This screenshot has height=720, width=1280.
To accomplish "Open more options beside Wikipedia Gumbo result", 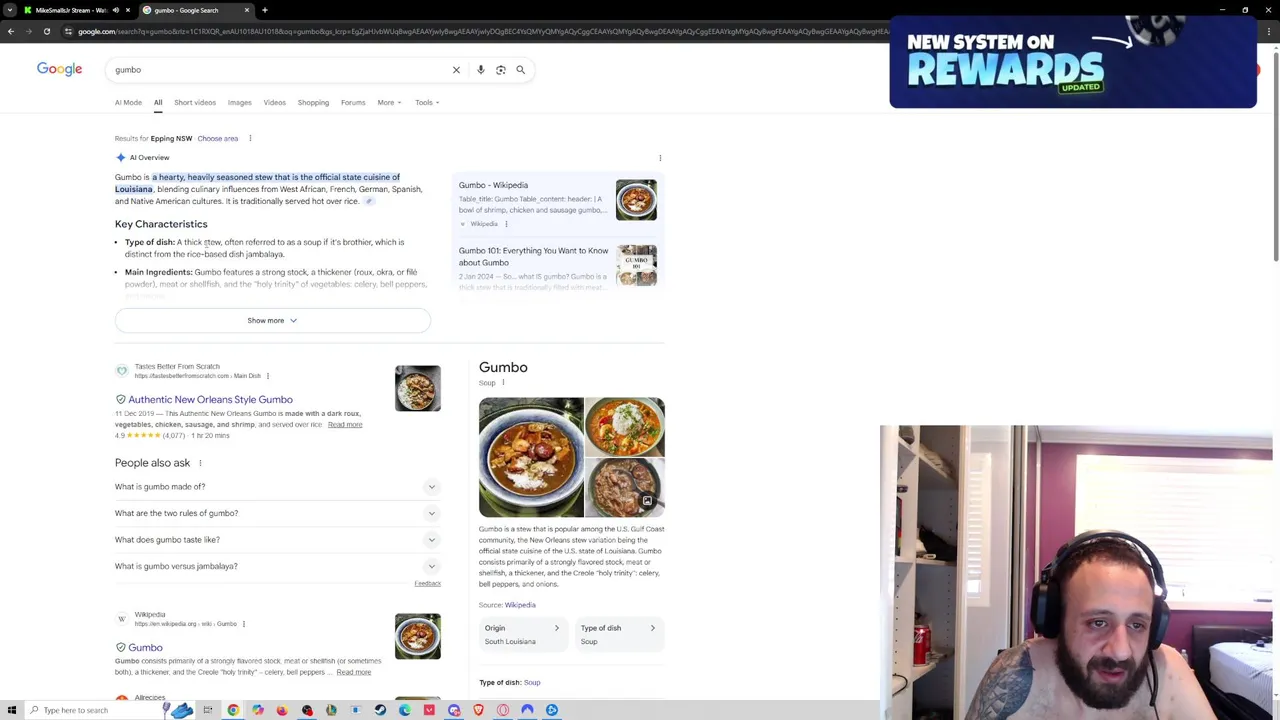I will [x=244, y=624].
